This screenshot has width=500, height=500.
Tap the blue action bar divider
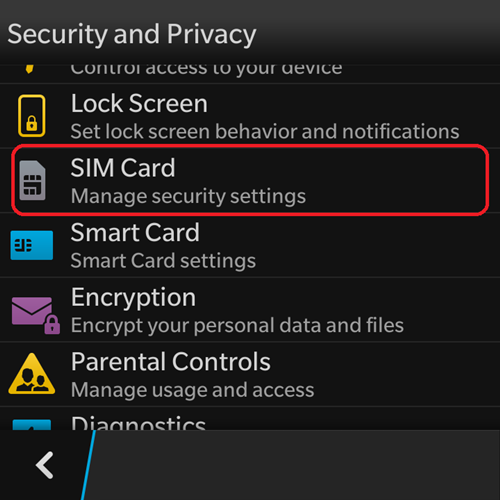click(x=88, y=465)
